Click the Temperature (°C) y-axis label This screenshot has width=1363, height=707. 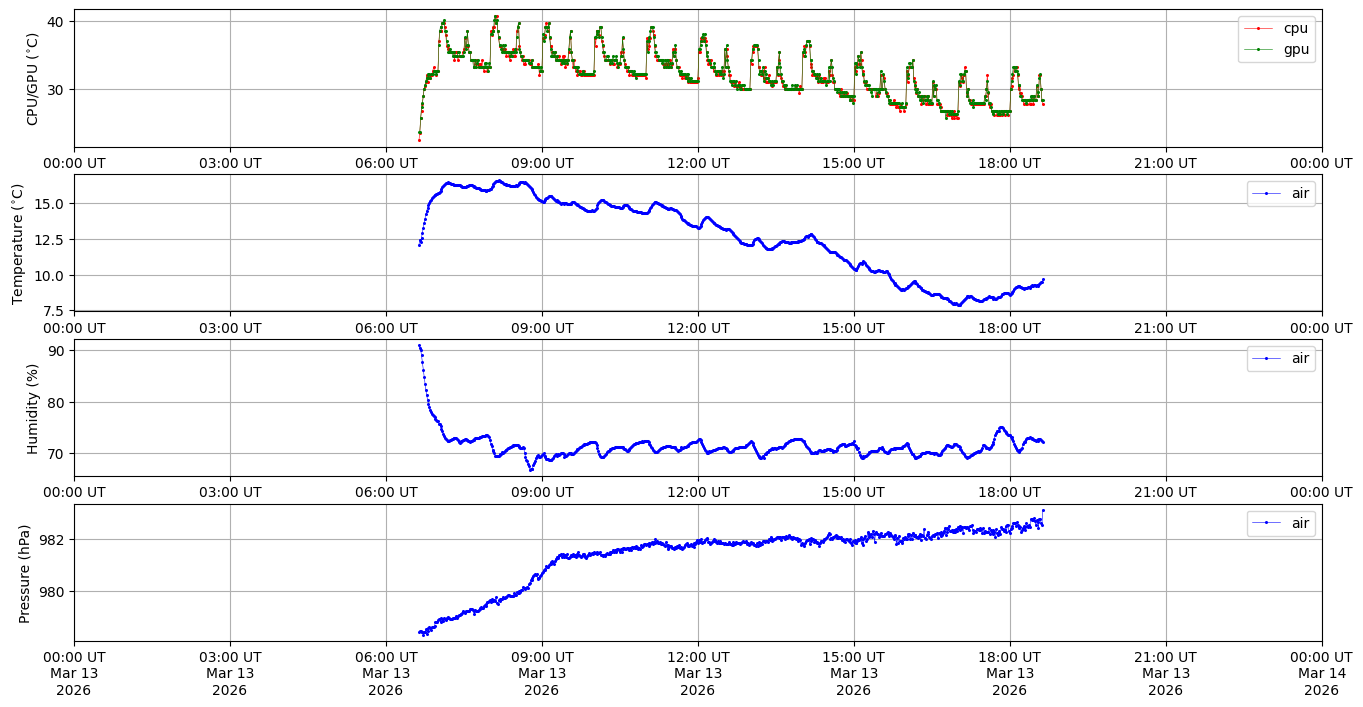click(18, 243)
